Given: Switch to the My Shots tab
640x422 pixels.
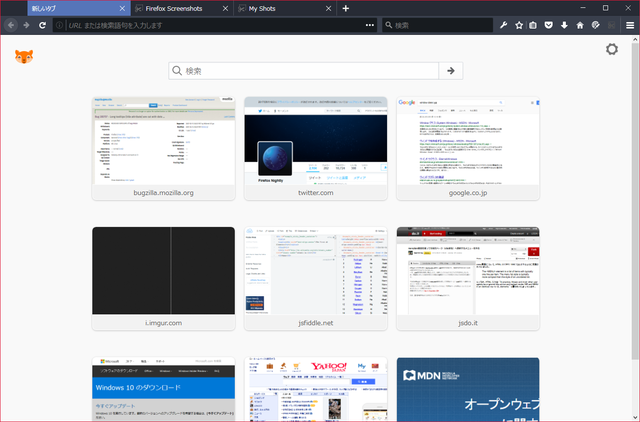Looking at the screenshot, I should 285,8.
